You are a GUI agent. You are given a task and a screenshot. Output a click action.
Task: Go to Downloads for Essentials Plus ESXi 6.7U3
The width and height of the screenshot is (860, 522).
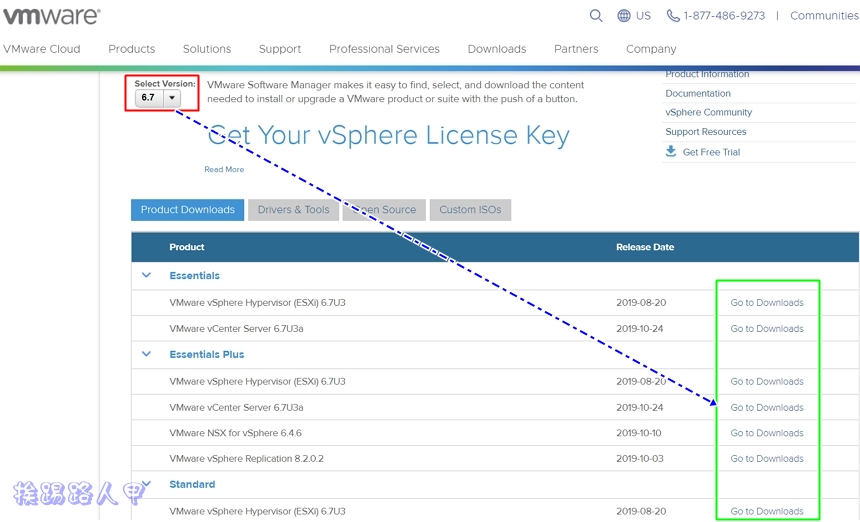pos(767,381)
